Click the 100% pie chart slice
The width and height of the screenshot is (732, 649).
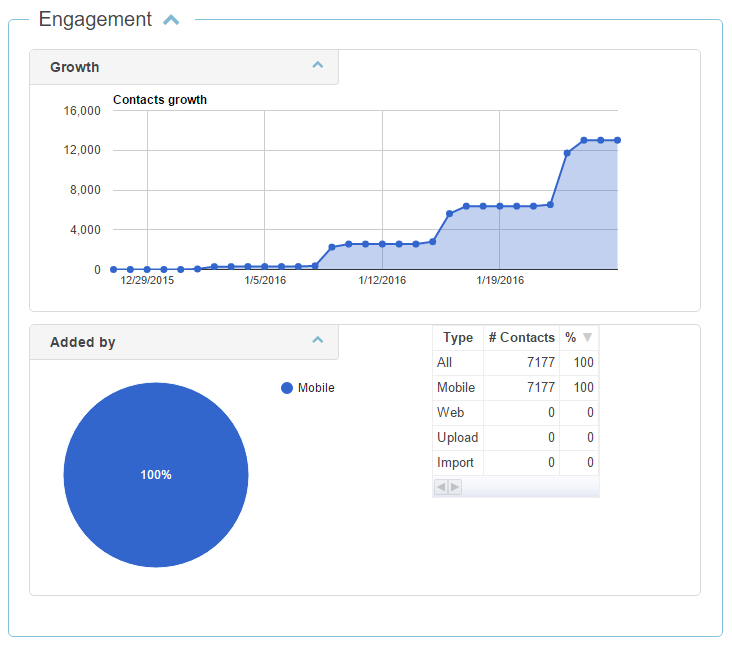156,475
